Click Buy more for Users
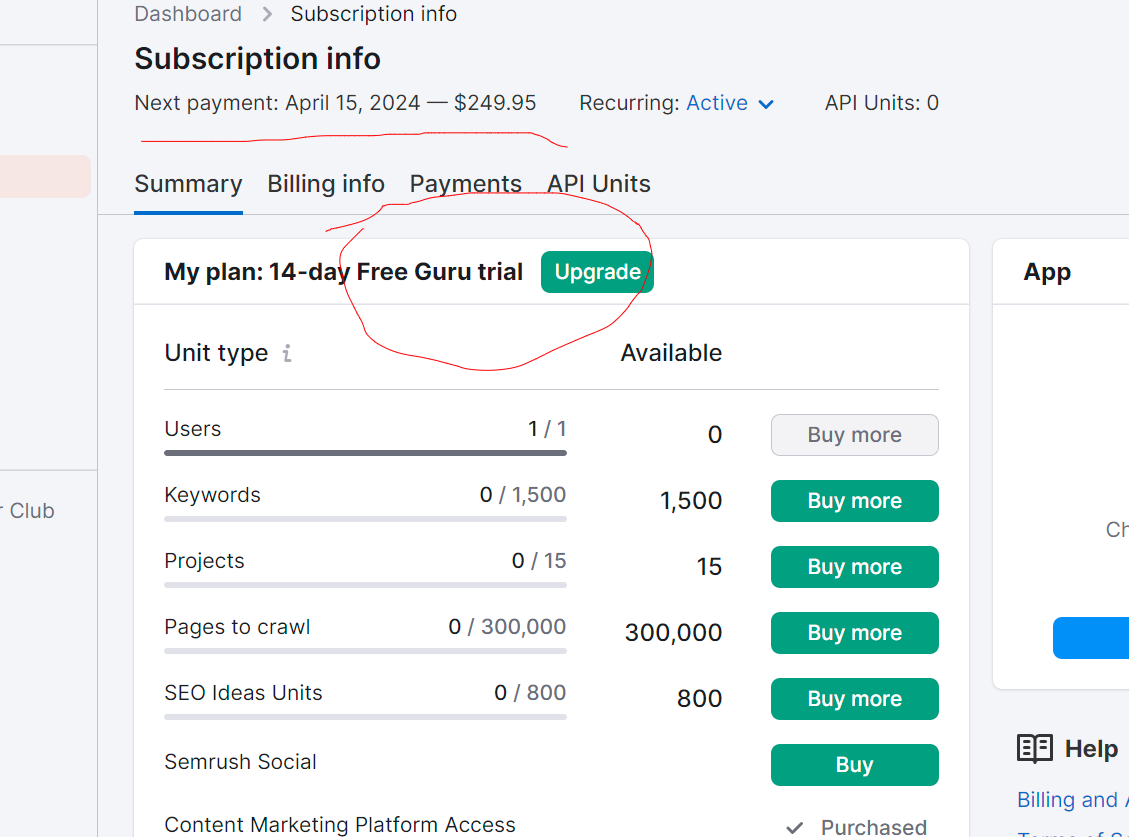Screen dimensions: 1129x837 [855, 435]
